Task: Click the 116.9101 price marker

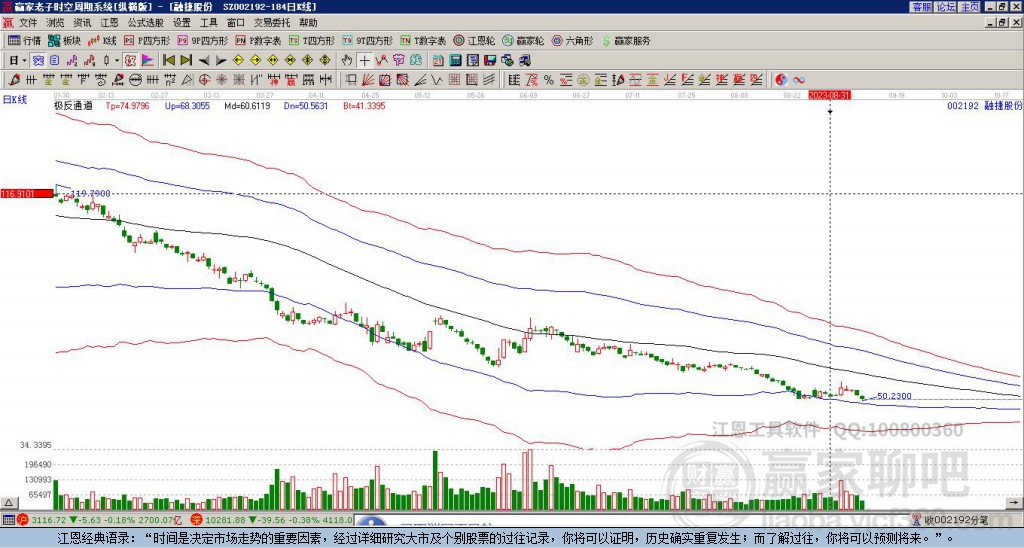Action: [27, 193]
